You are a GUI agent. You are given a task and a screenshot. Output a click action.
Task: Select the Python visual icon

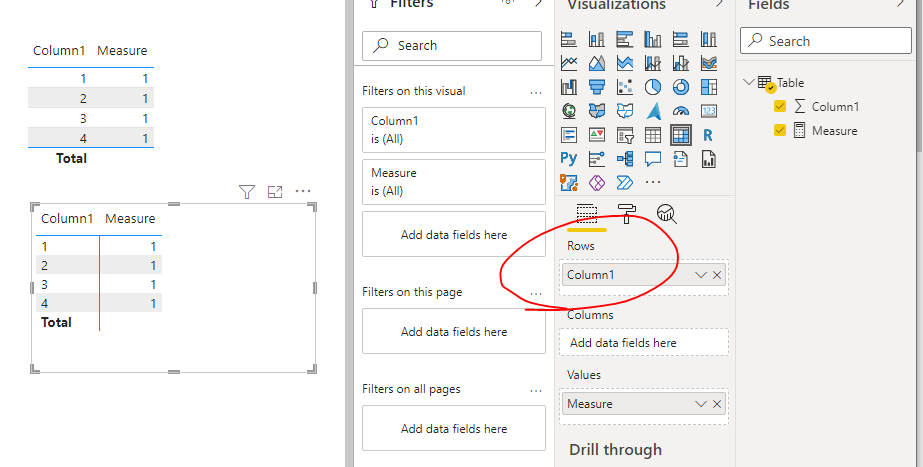(569, 158)
